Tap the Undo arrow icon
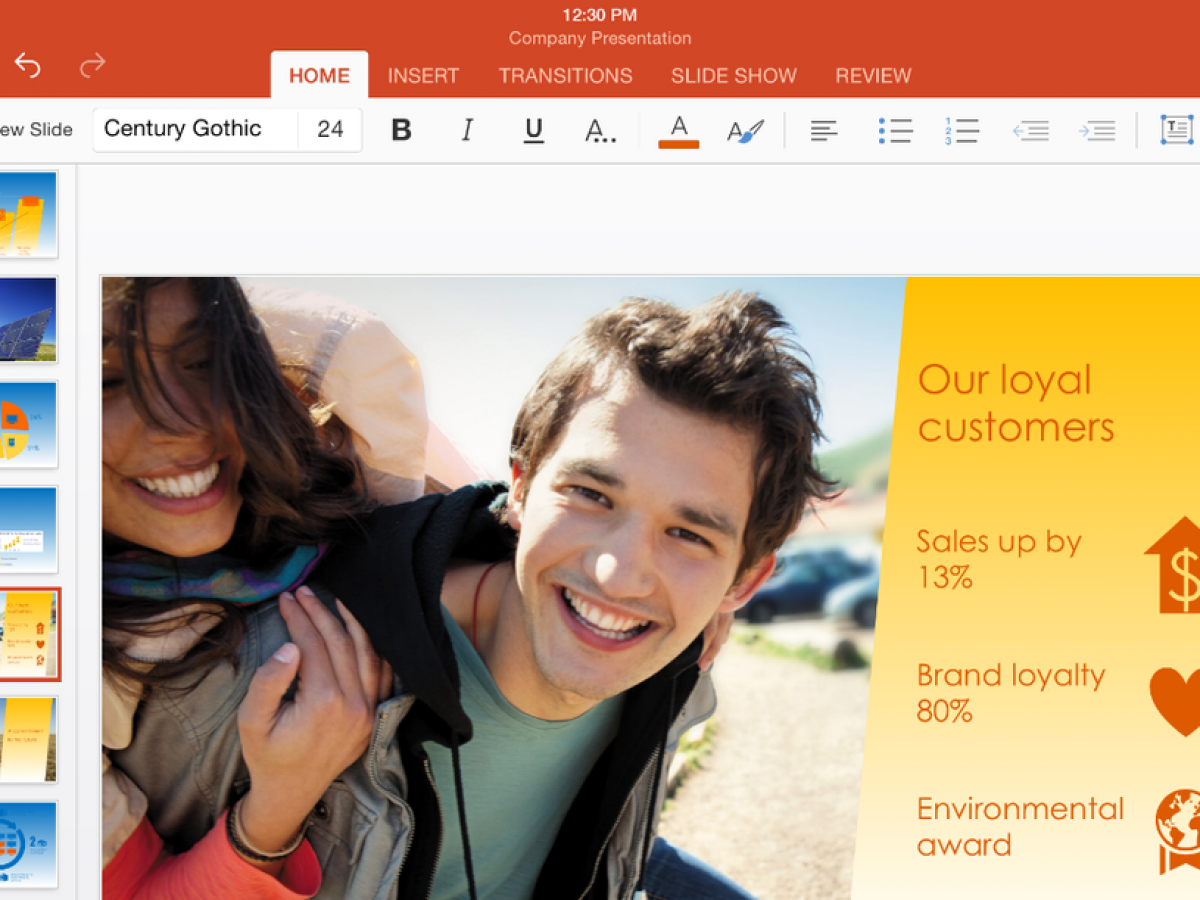 tap(28, 66)
